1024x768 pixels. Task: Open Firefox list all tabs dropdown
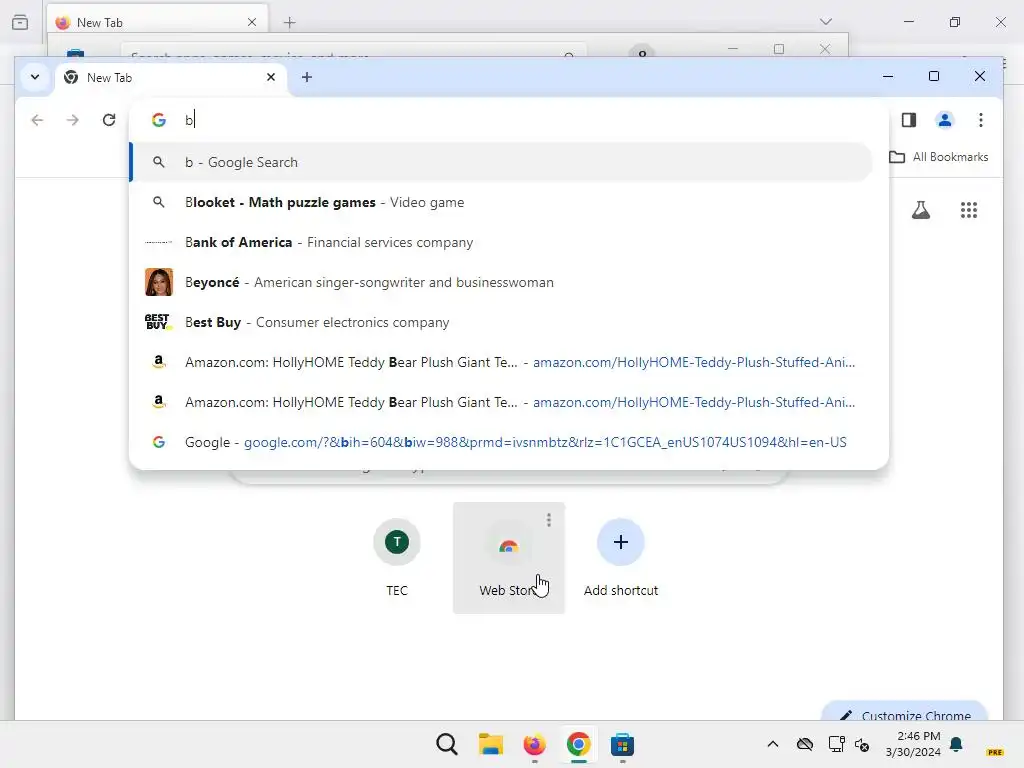click(825, 22)
